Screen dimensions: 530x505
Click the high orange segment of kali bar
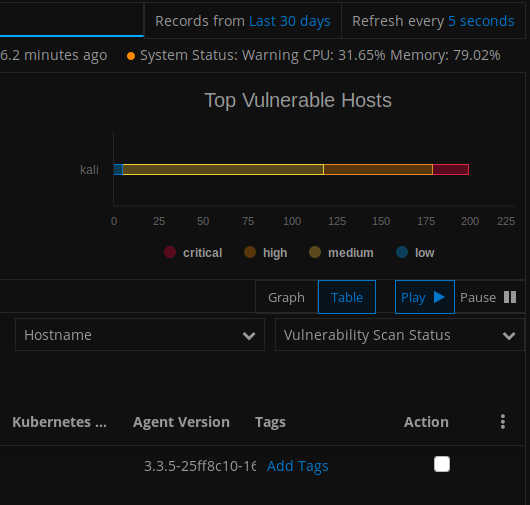click(378, 169)
